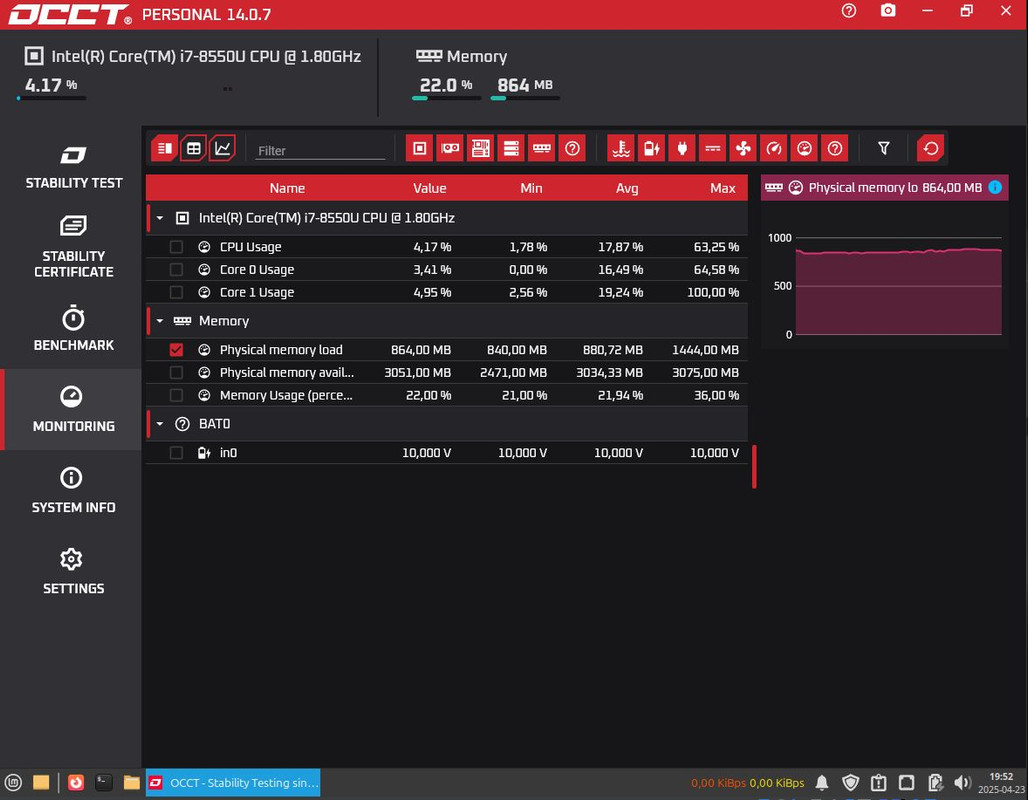The height and width of the screenshot is (800, 1028).
Task: Toggle the usage gauge sensor filter
Action: 804,148
